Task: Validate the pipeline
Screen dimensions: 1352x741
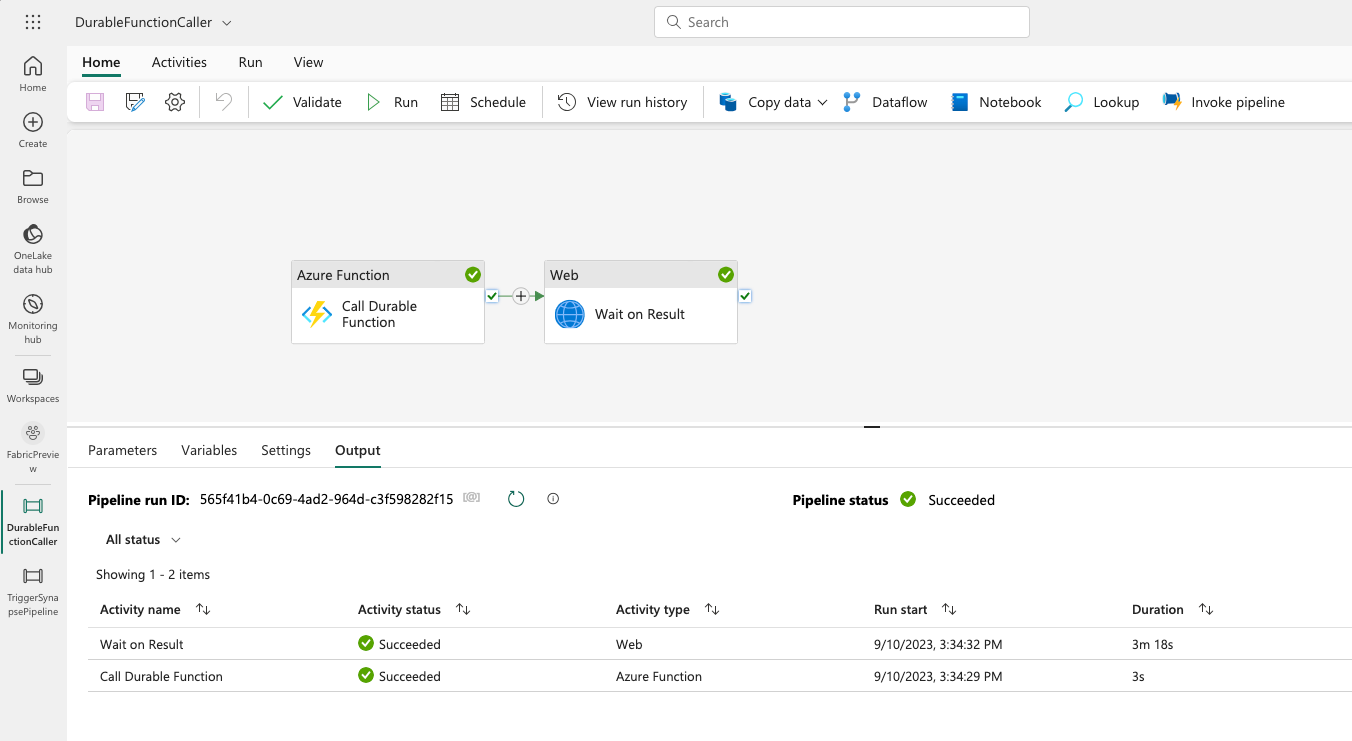Action: click(x=302, y=102)
